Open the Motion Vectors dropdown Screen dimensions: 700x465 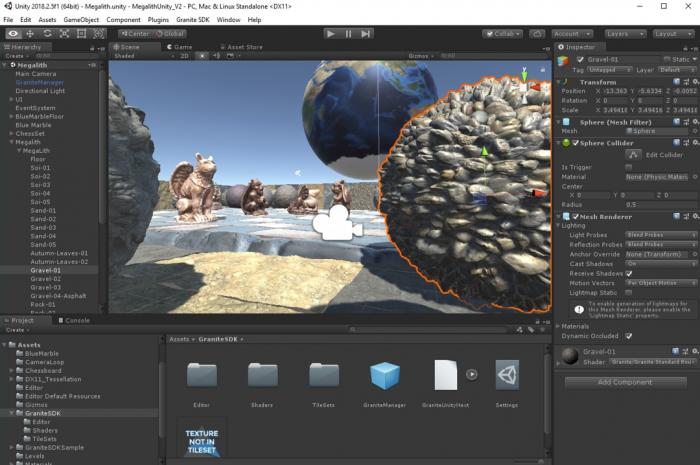pyautogui.click(x=661, y=283)
